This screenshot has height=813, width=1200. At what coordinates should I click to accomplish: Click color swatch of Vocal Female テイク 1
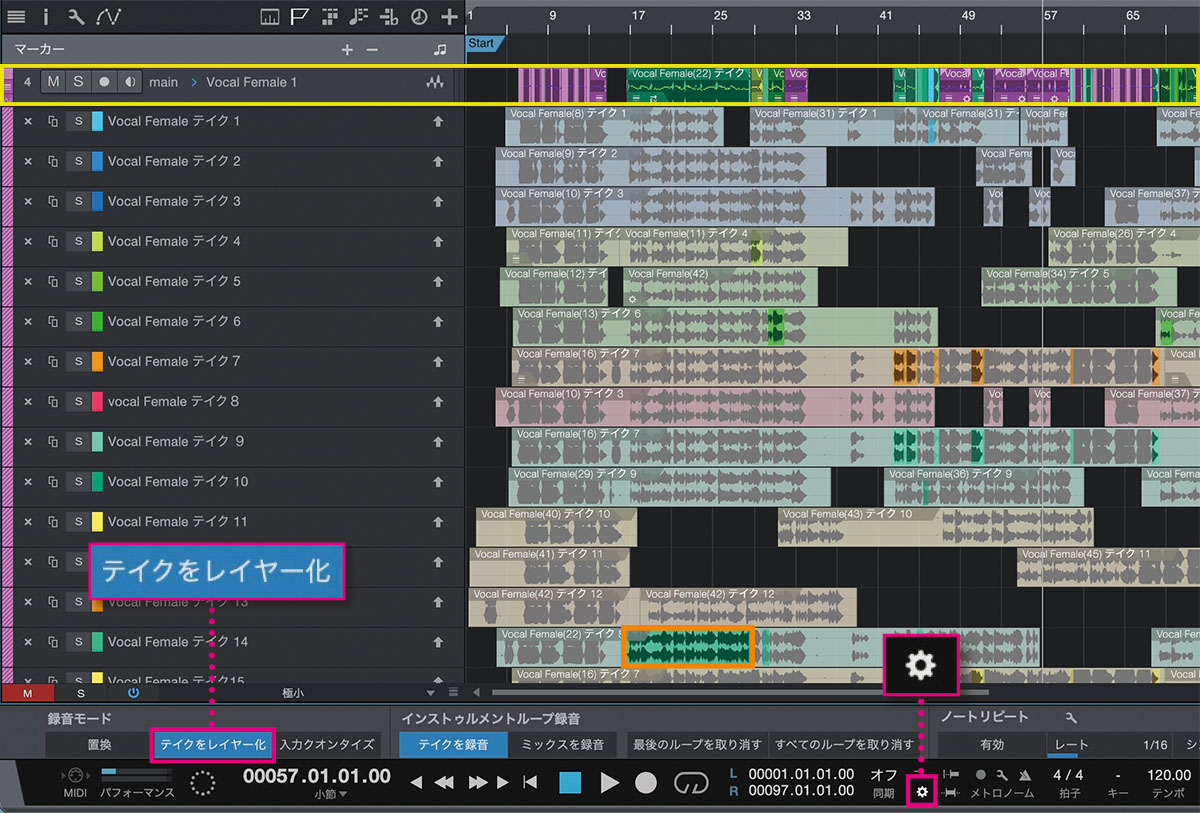tap(97, 121)
